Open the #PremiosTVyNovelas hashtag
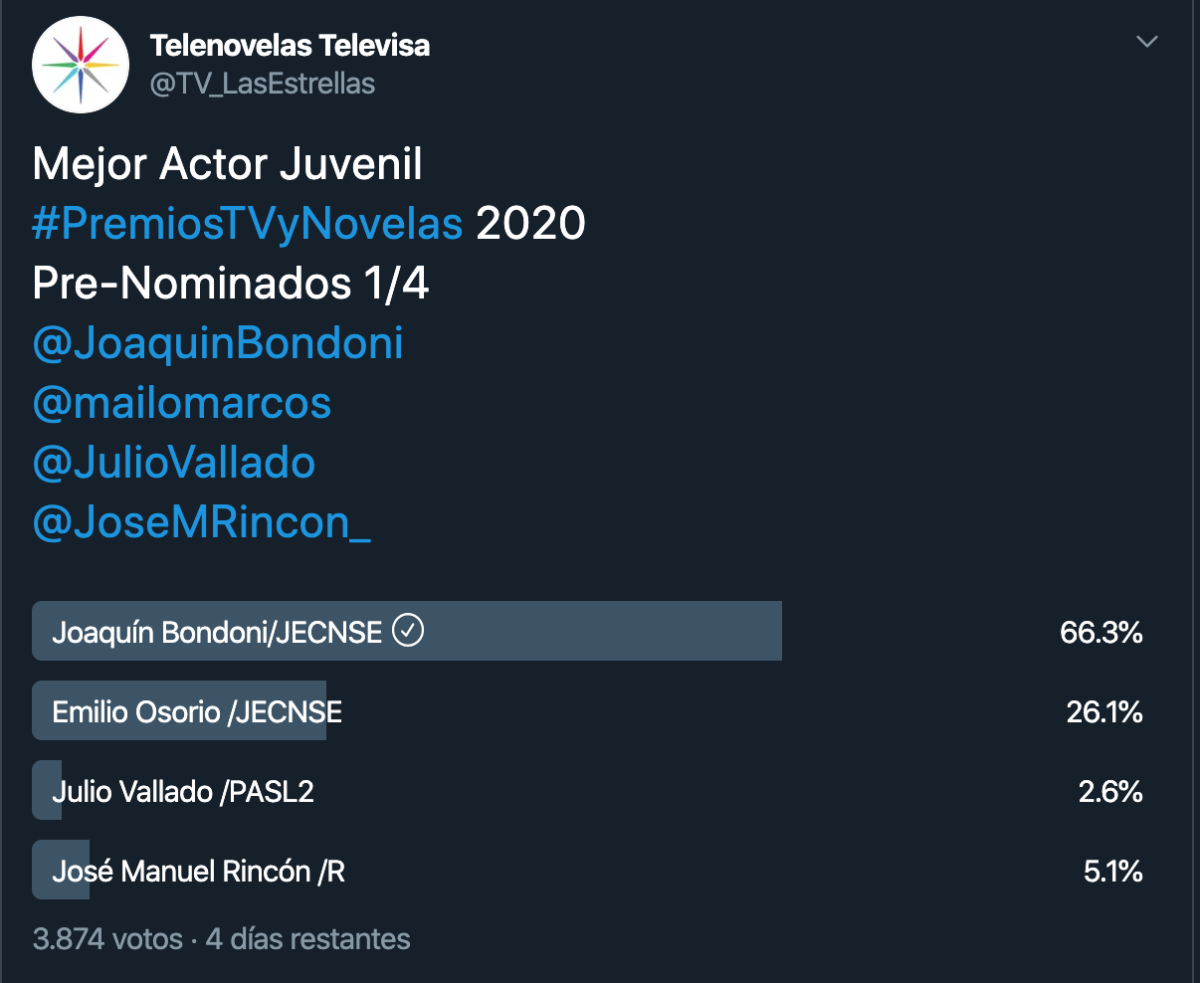 pyautogui.click(x=248, y=225)
